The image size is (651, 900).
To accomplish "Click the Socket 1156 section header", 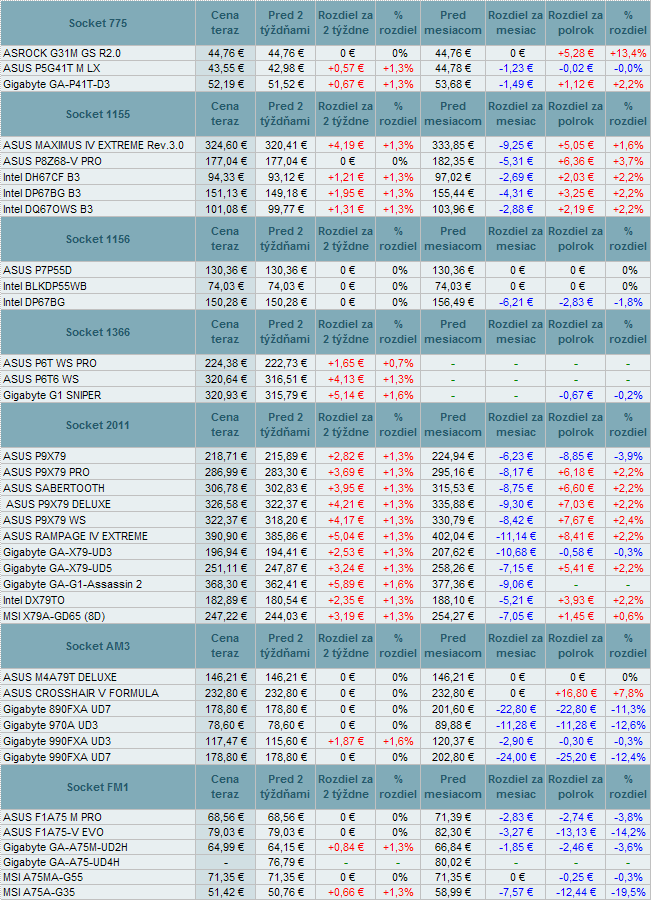I will click(98, 239).
